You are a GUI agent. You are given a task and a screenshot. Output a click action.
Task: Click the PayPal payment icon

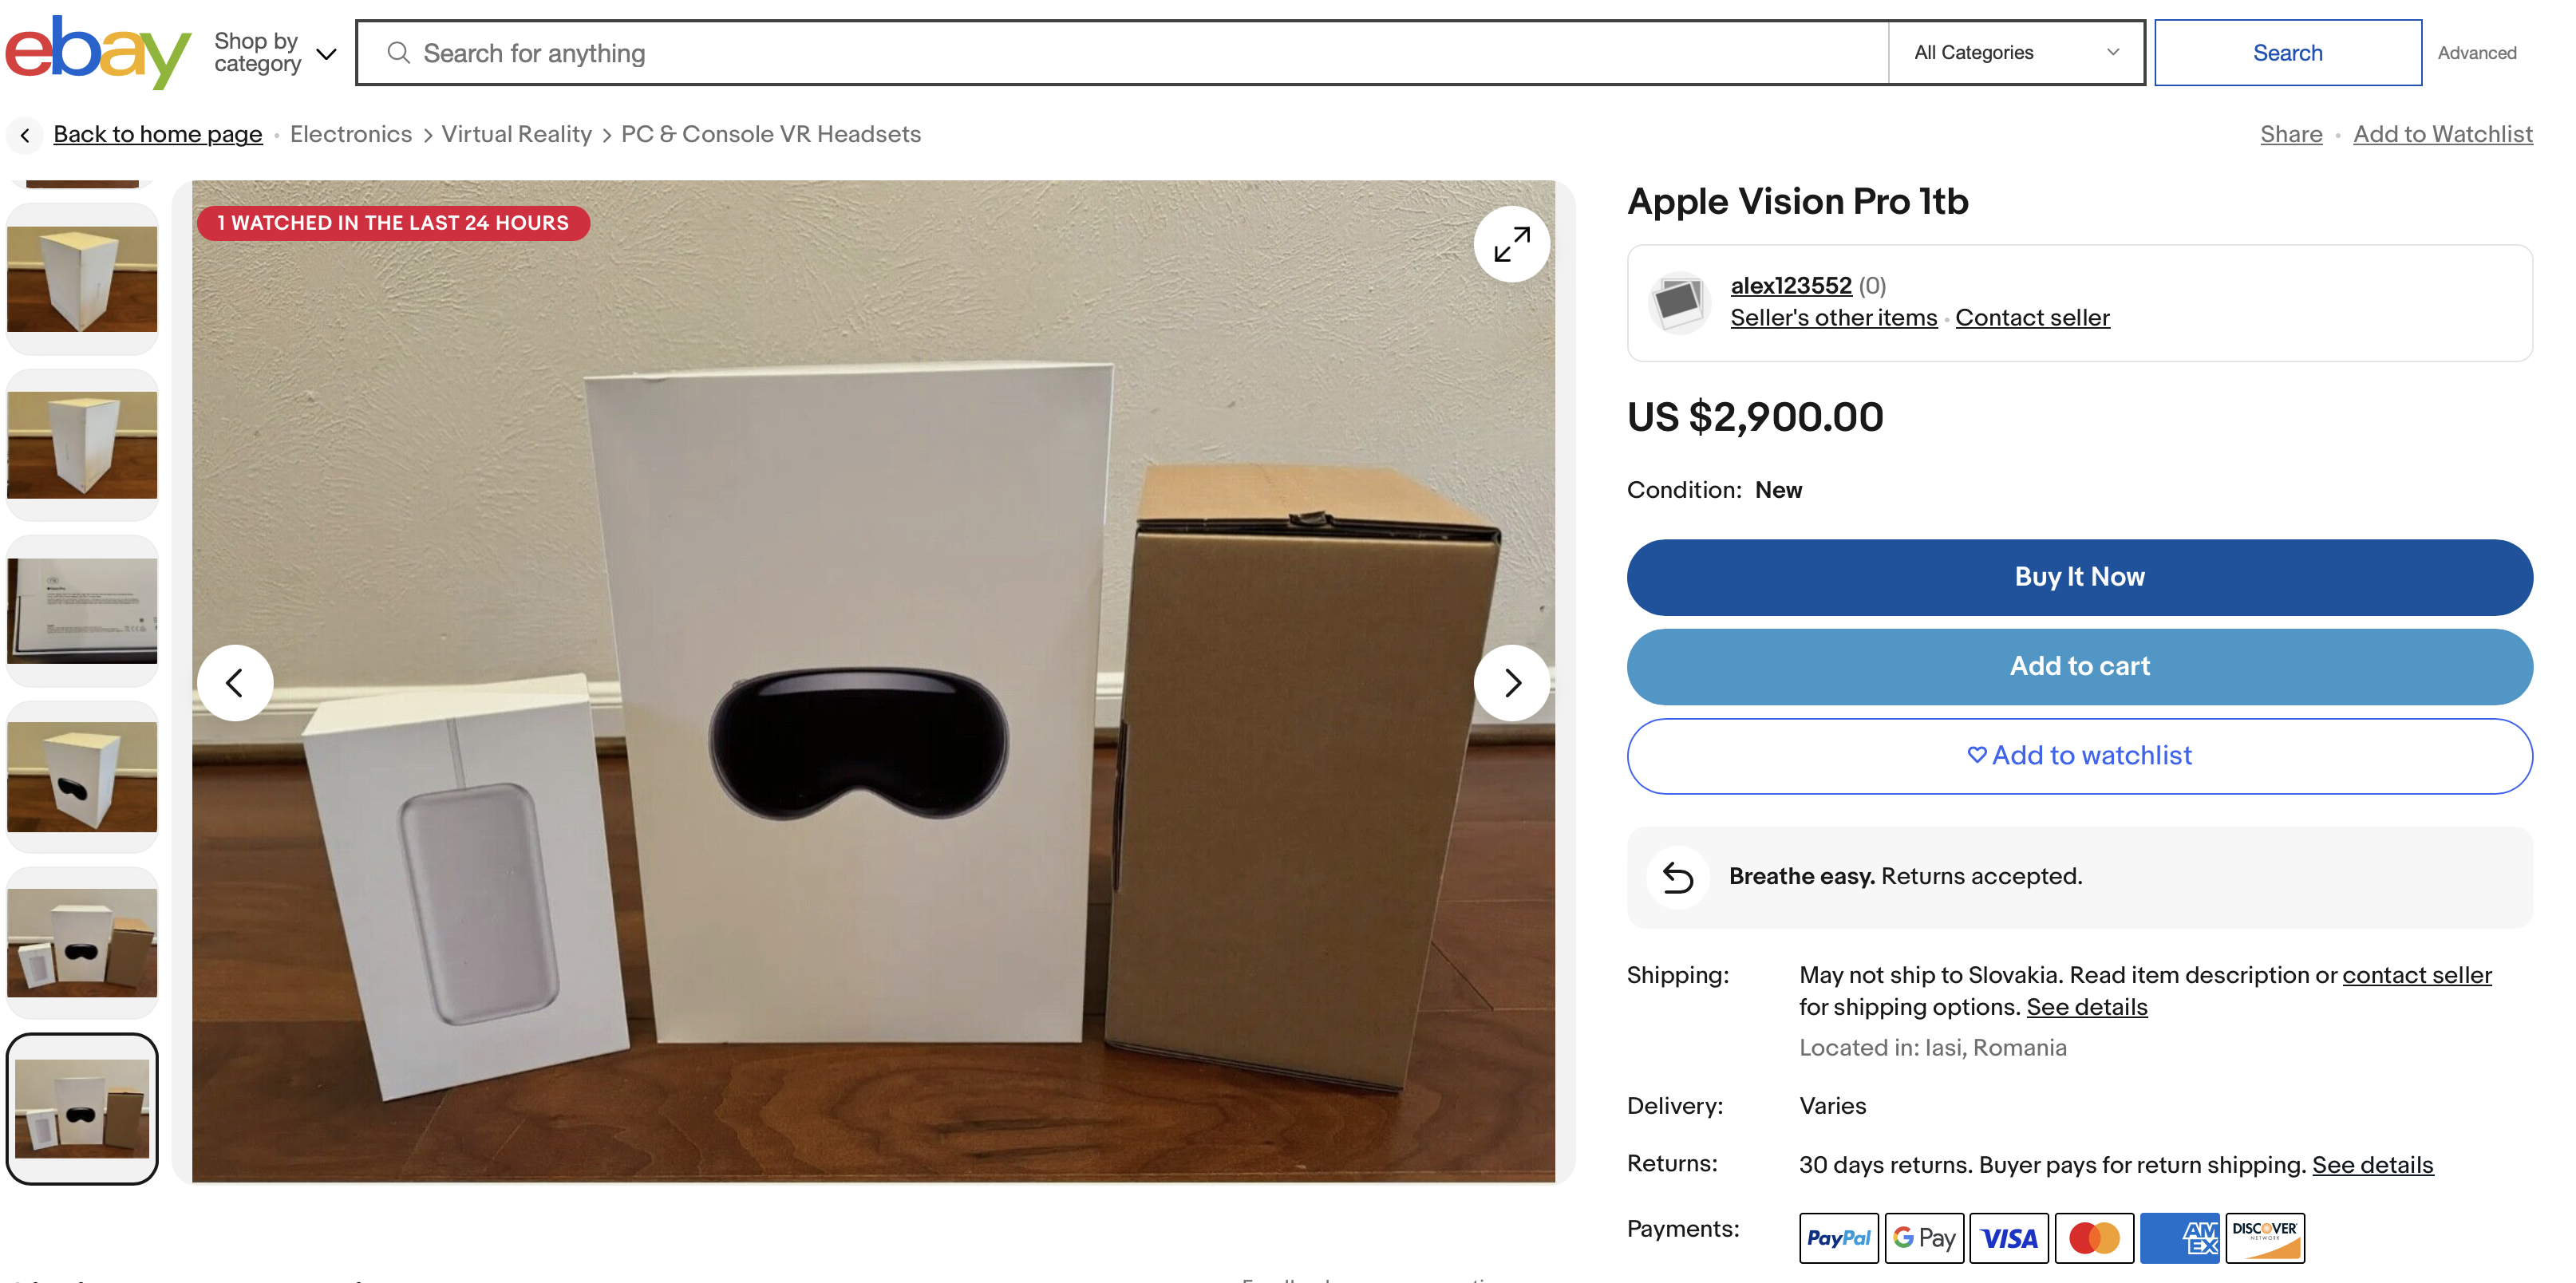pos(1838,1238)
